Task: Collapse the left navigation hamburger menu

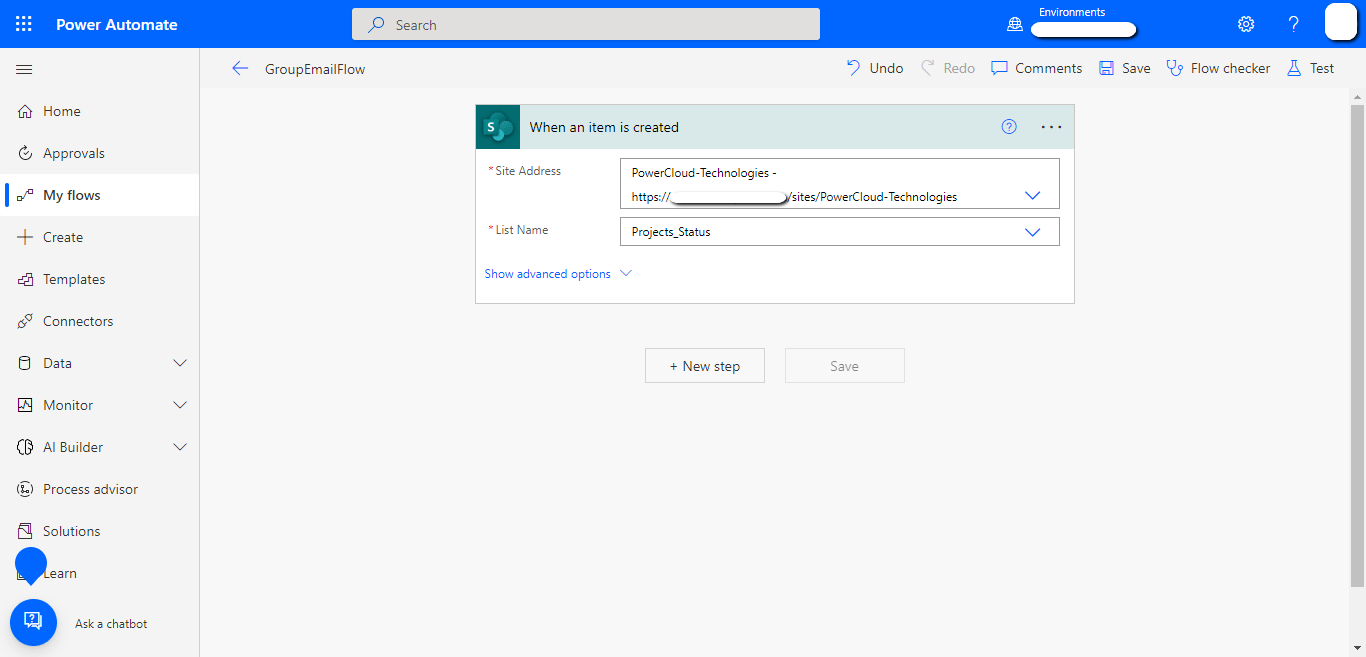Action: (x=24, y=69)
